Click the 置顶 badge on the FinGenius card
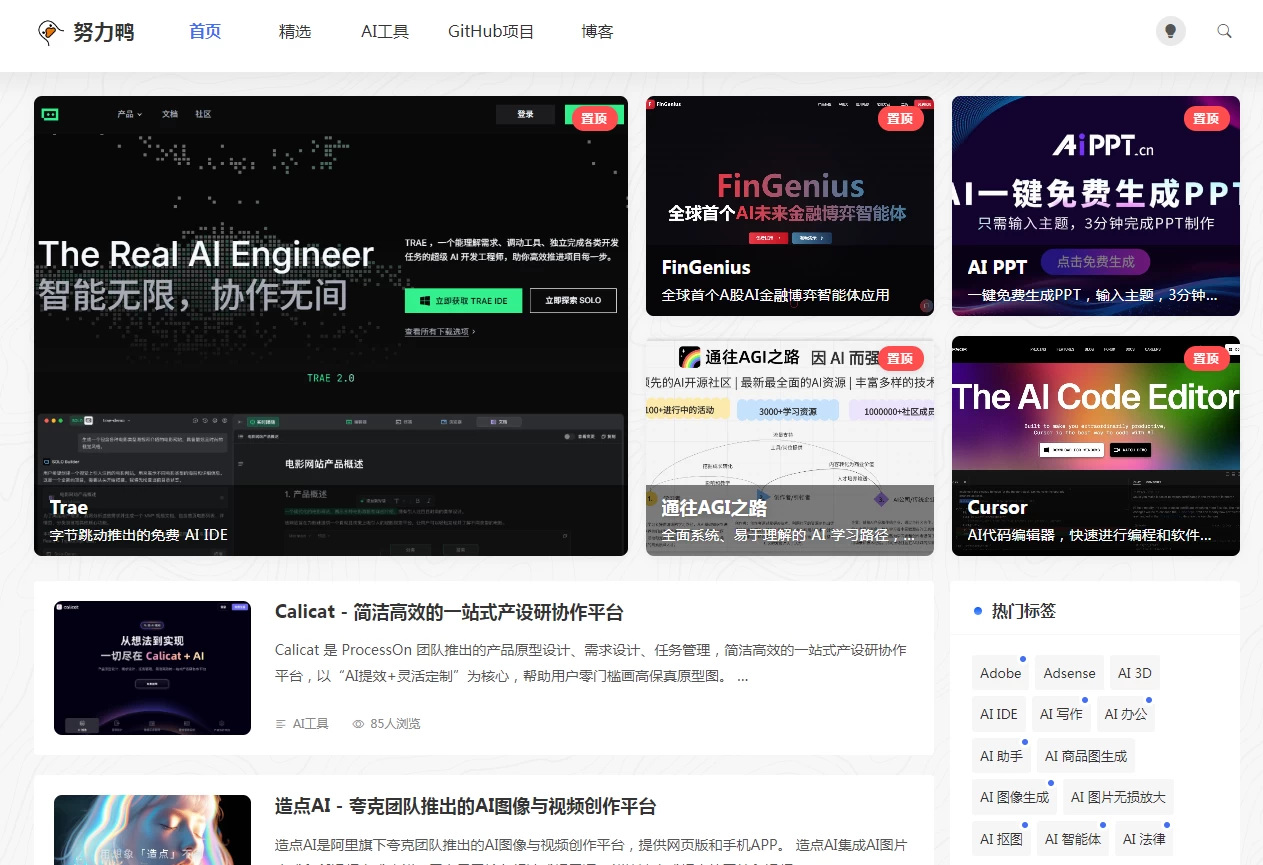1263x865 pixels. pos(900,118)
